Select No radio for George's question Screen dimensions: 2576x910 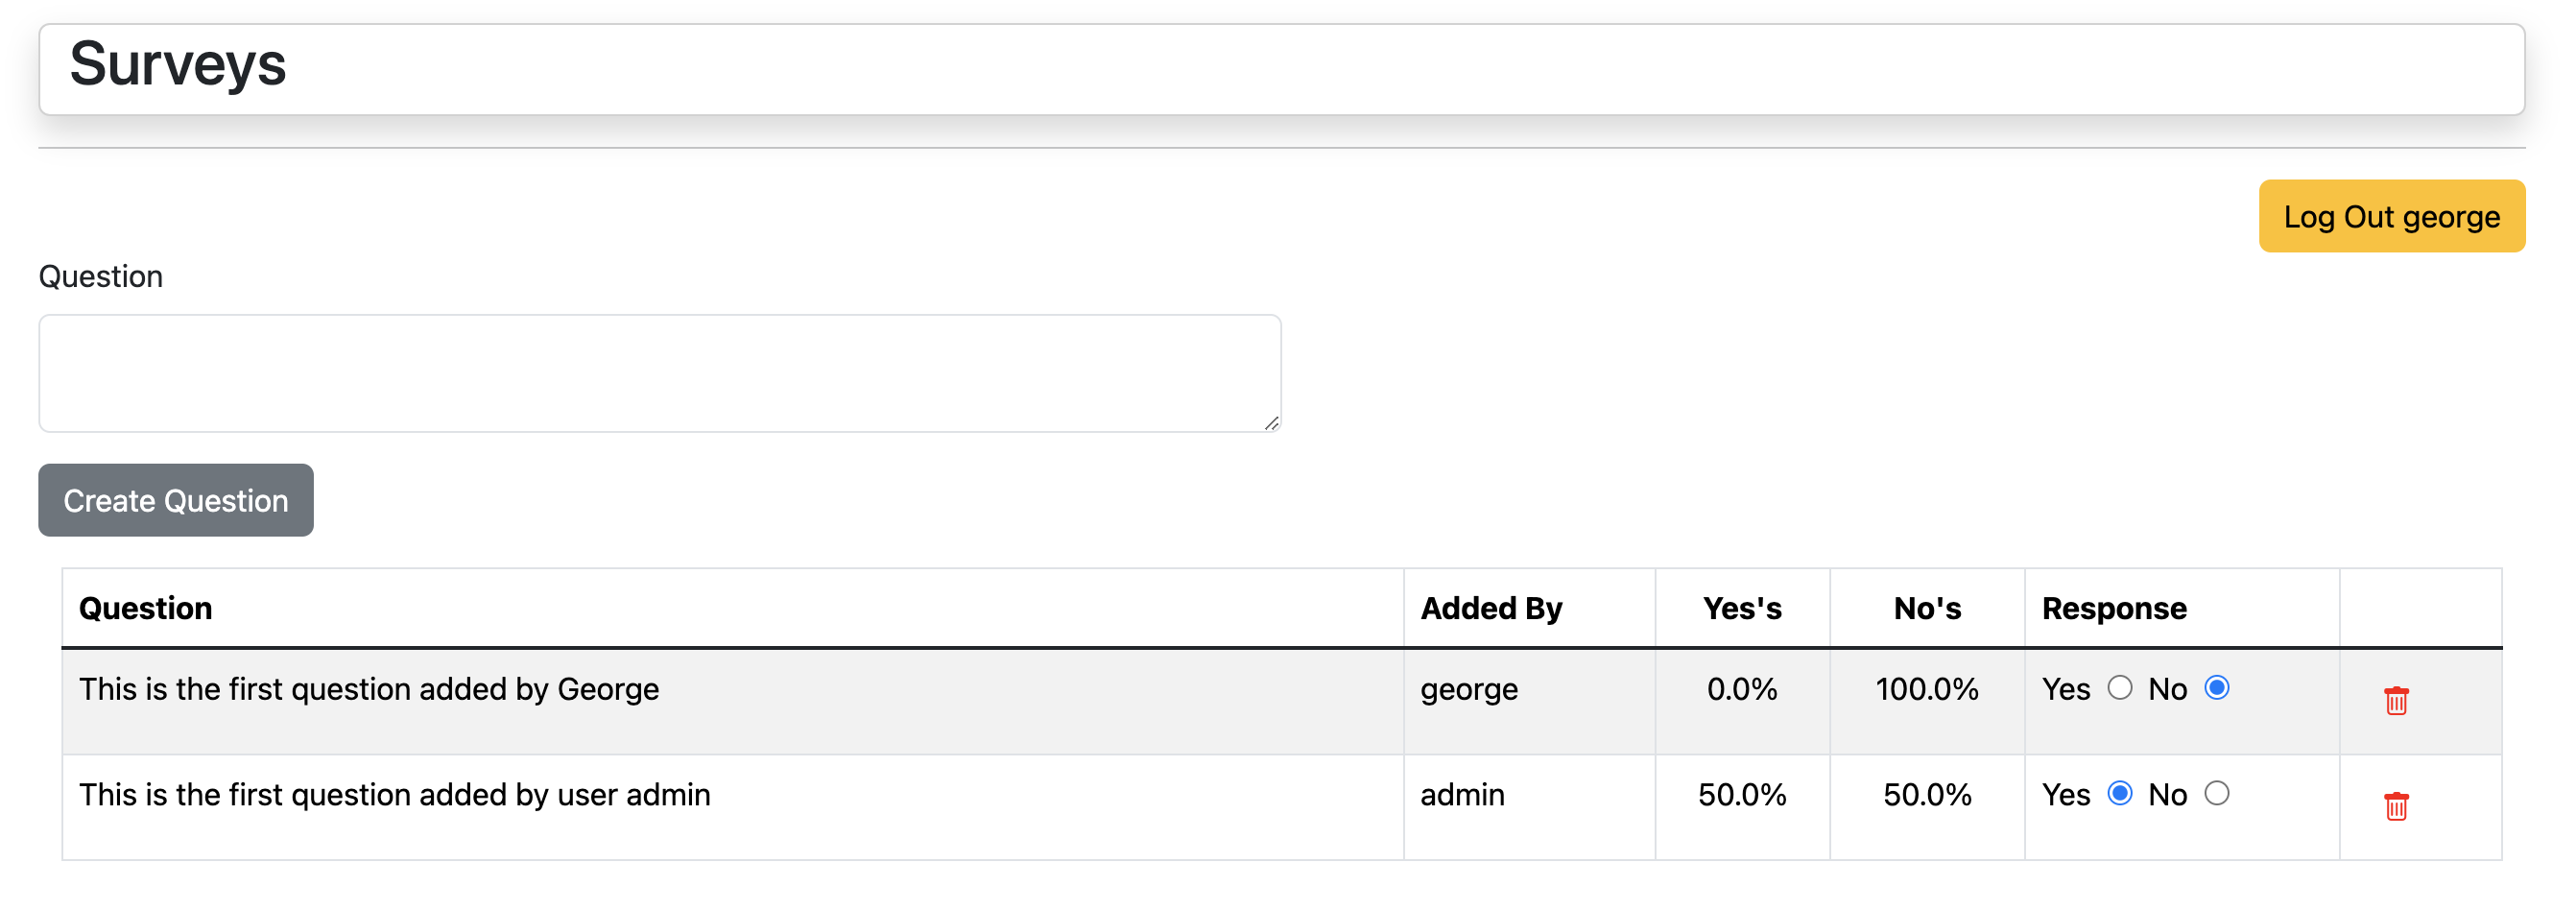2216,687
